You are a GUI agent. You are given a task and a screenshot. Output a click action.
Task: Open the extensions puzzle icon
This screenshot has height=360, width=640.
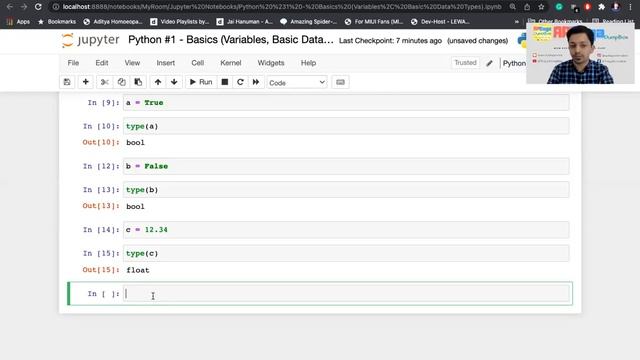pos(602,7)
